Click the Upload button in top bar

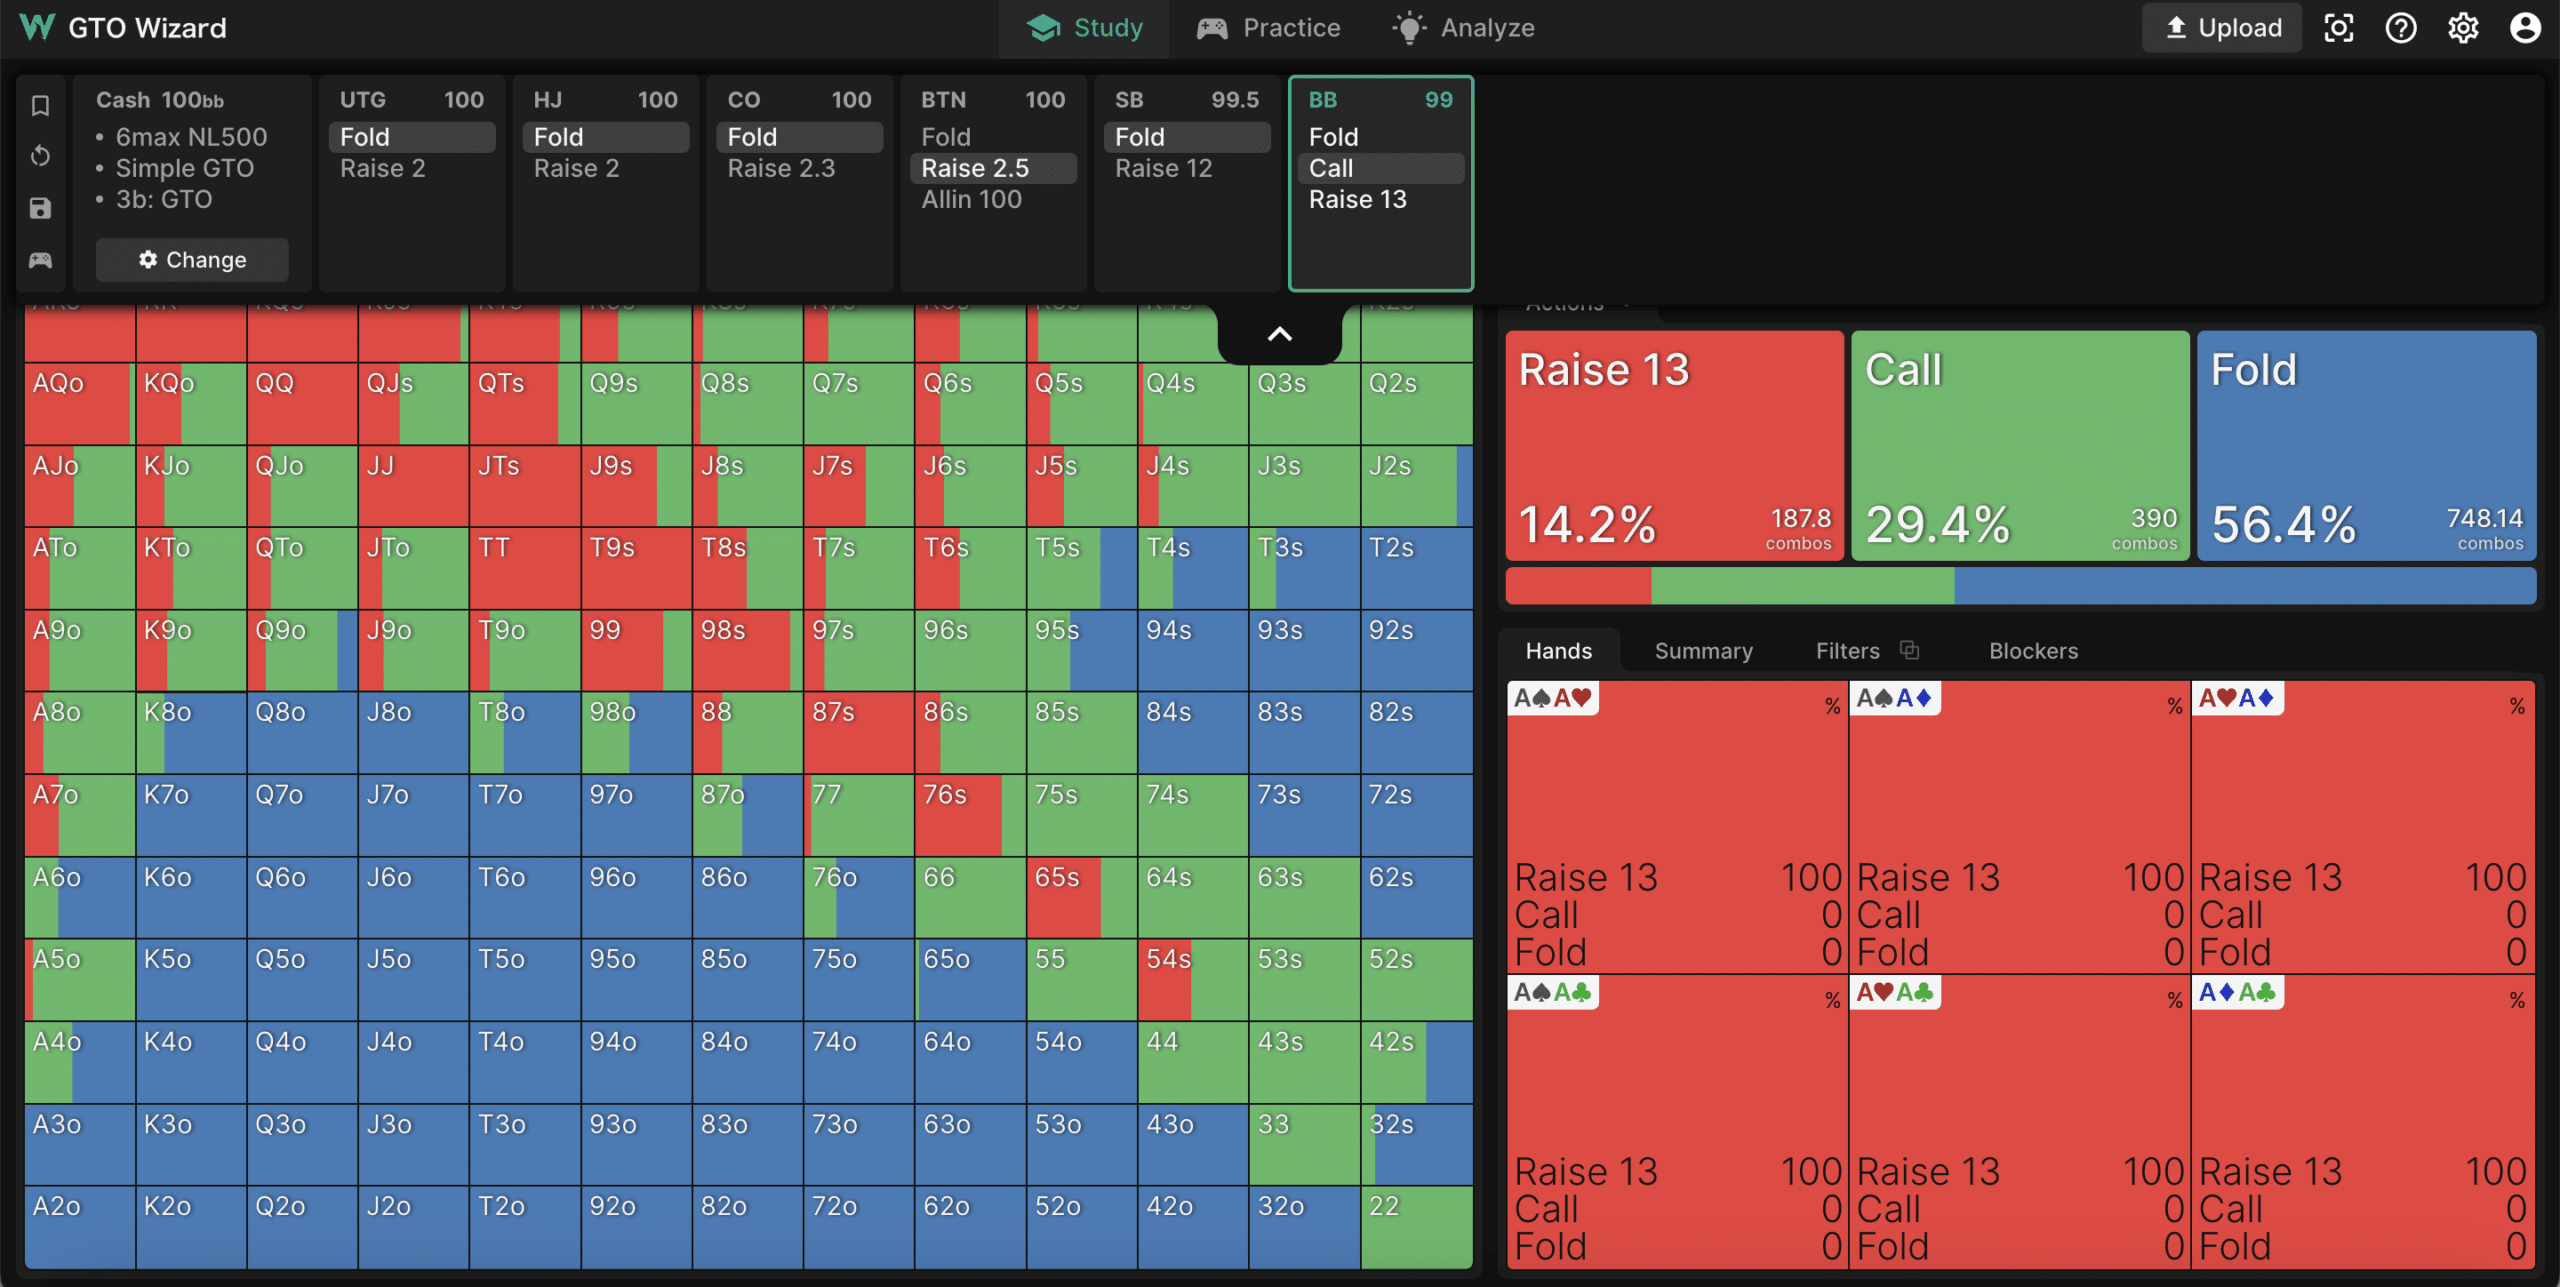[x=2221, y=27]
